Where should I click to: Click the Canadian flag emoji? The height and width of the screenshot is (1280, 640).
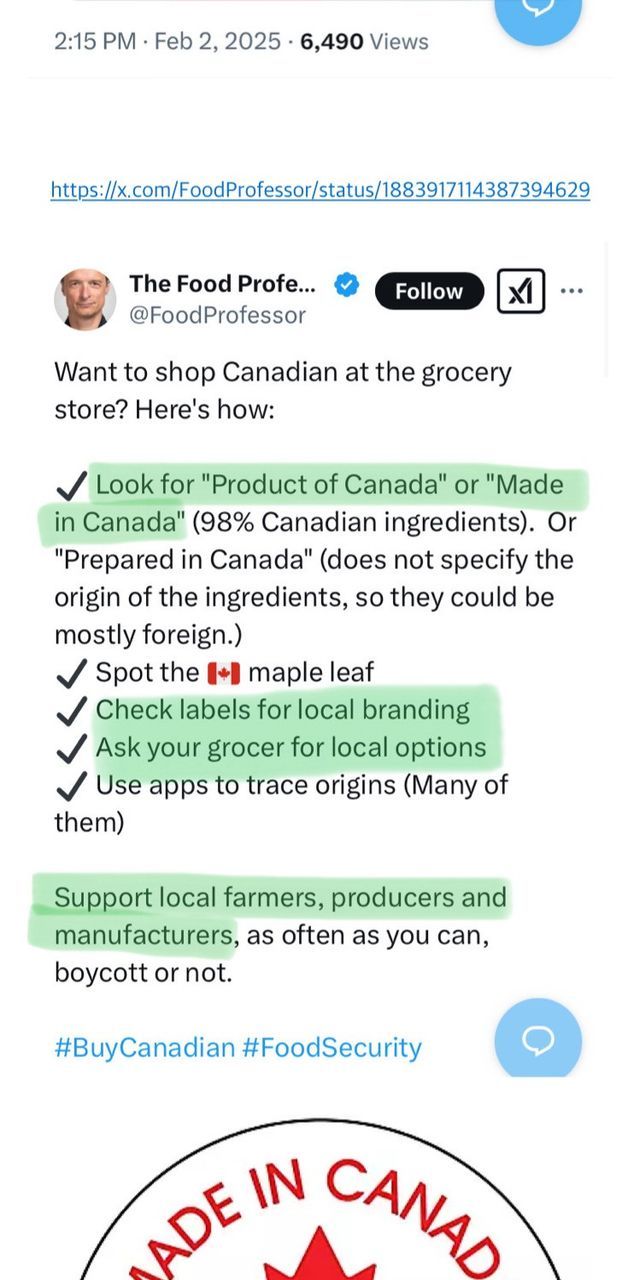224,673
